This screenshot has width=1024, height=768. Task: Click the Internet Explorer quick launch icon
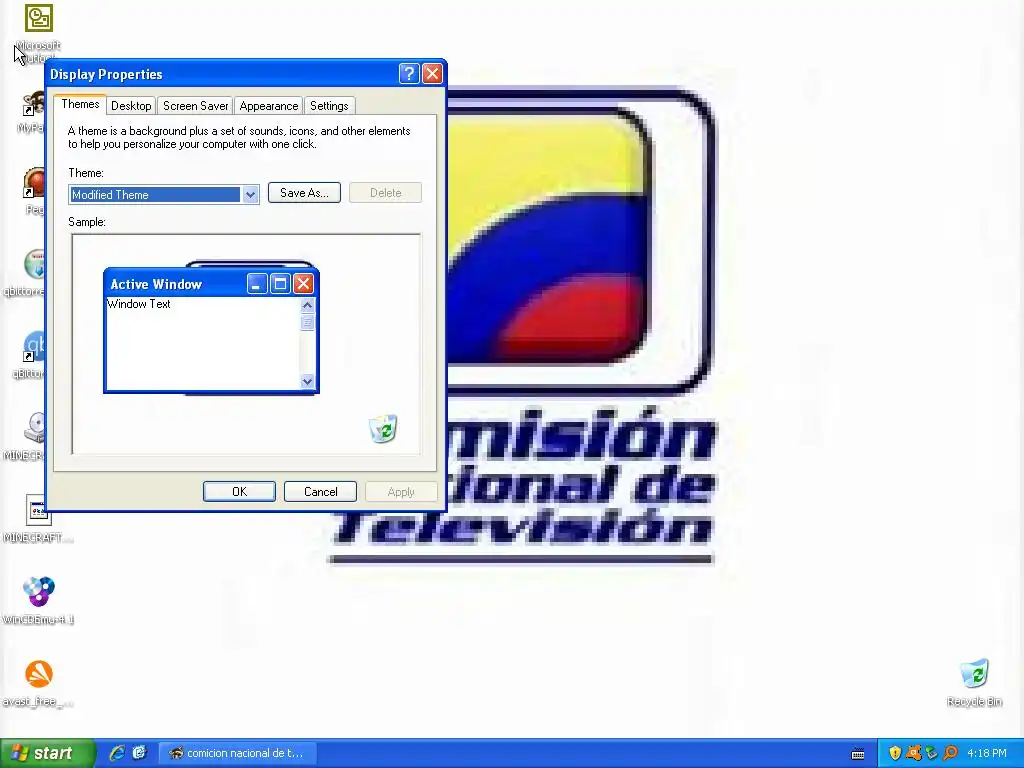[x=117, y=753]
